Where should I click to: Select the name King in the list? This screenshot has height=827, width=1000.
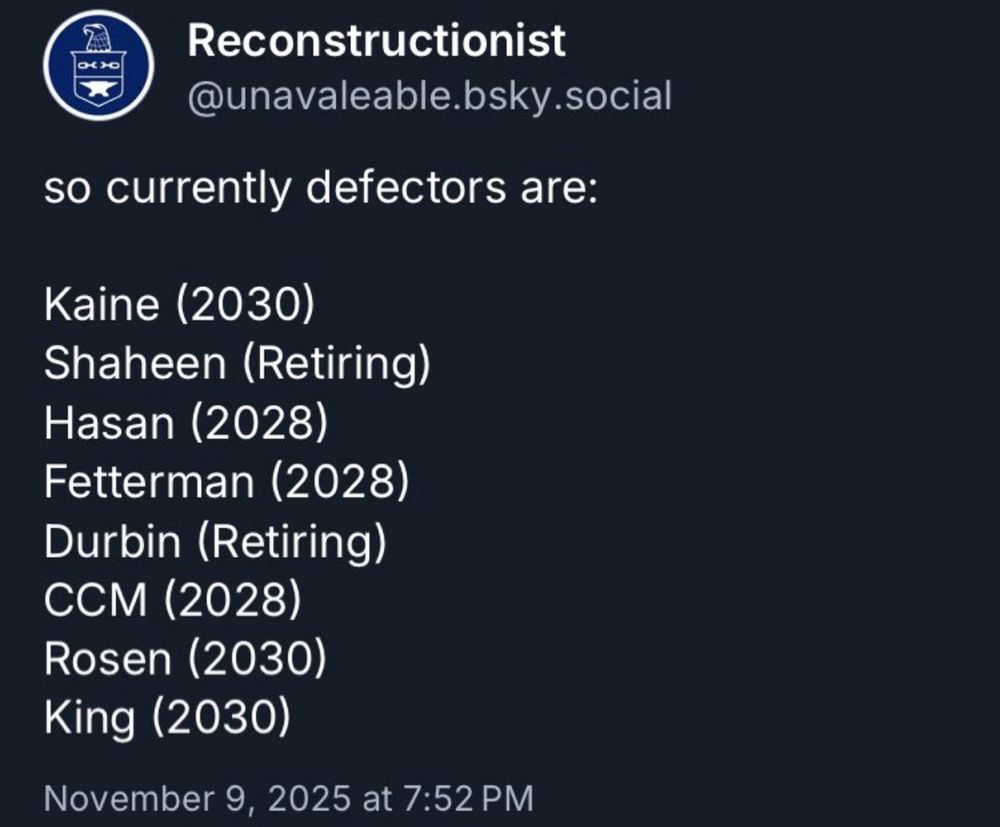[87, 718]
